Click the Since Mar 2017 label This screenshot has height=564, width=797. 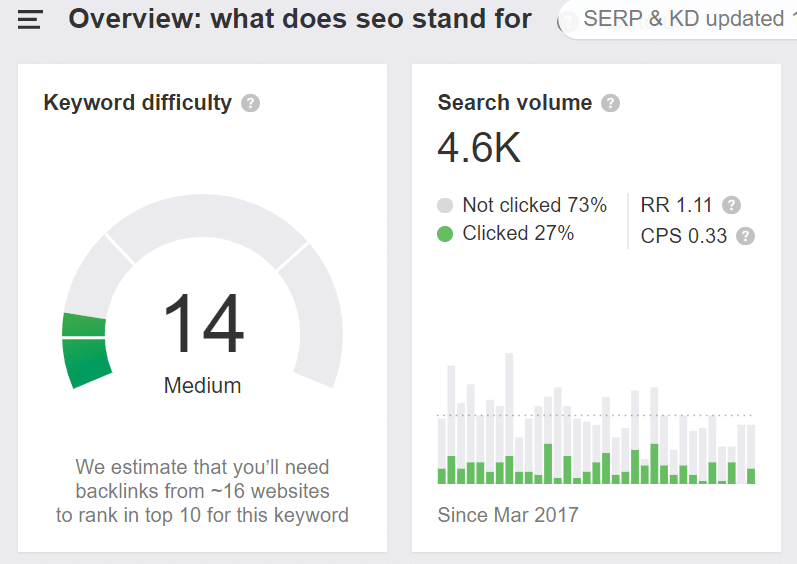(508, 515)
